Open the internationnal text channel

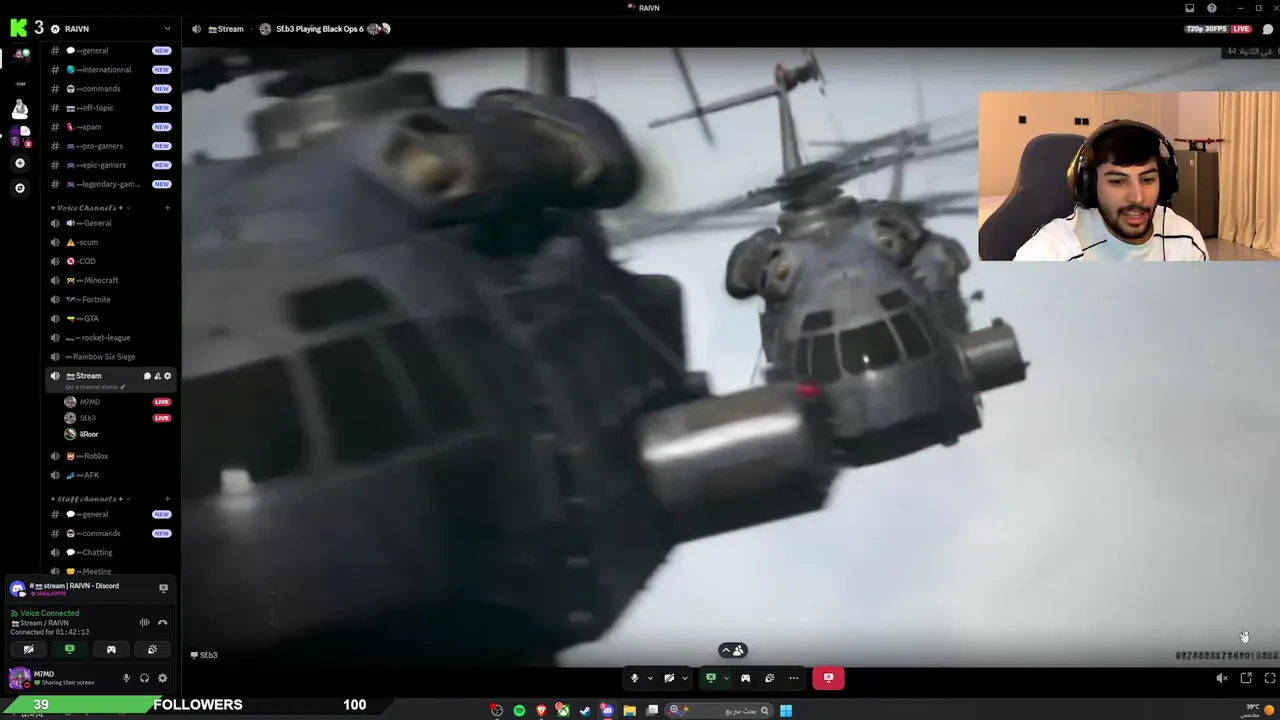pos(110,70)
